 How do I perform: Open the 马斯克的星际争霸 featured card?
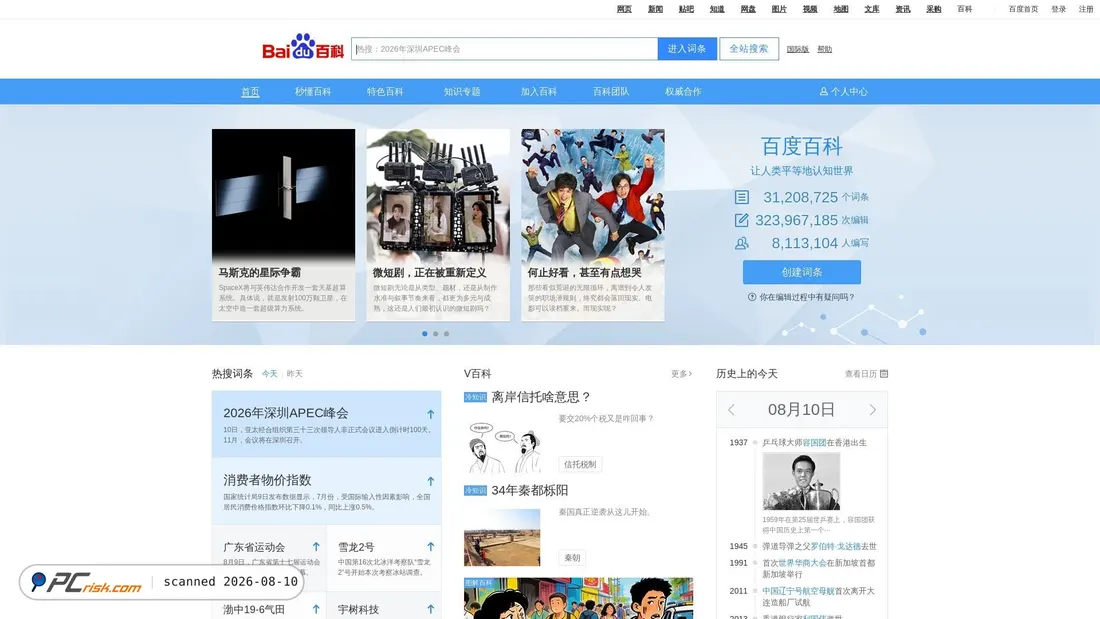(283, 225)
